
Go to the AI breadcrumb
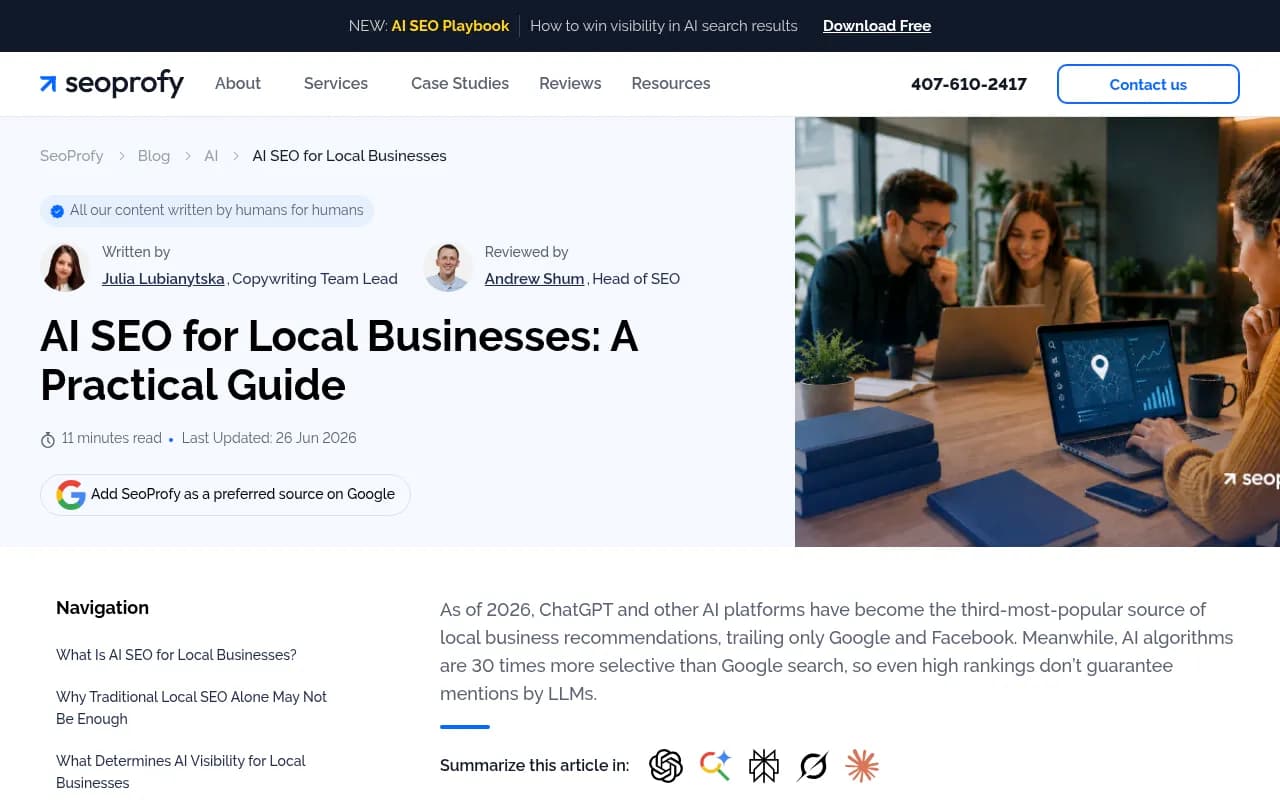[211, 156]
